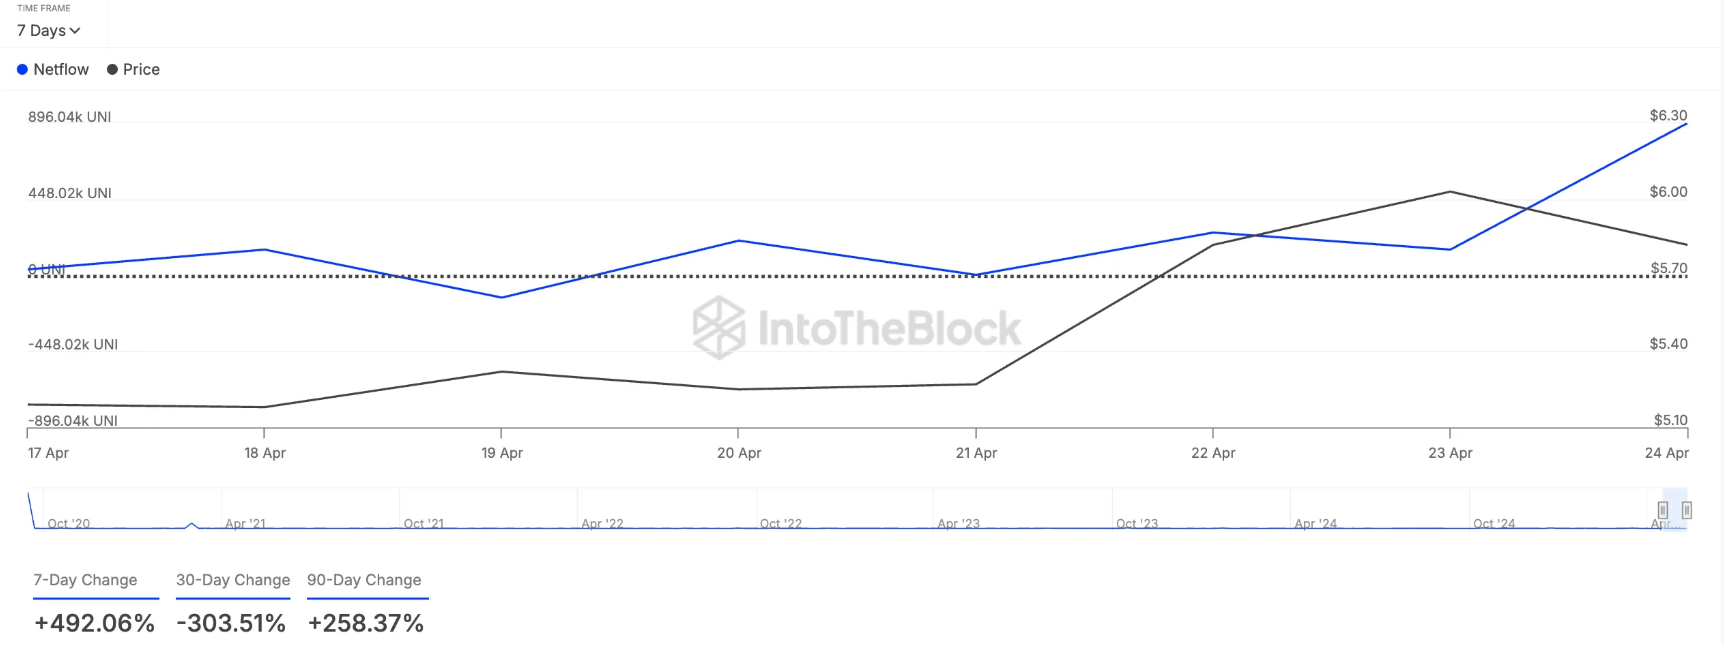
Task: Click the 20 Apr x-axis label
Action: pyautogui.click(x=739, y=453)
